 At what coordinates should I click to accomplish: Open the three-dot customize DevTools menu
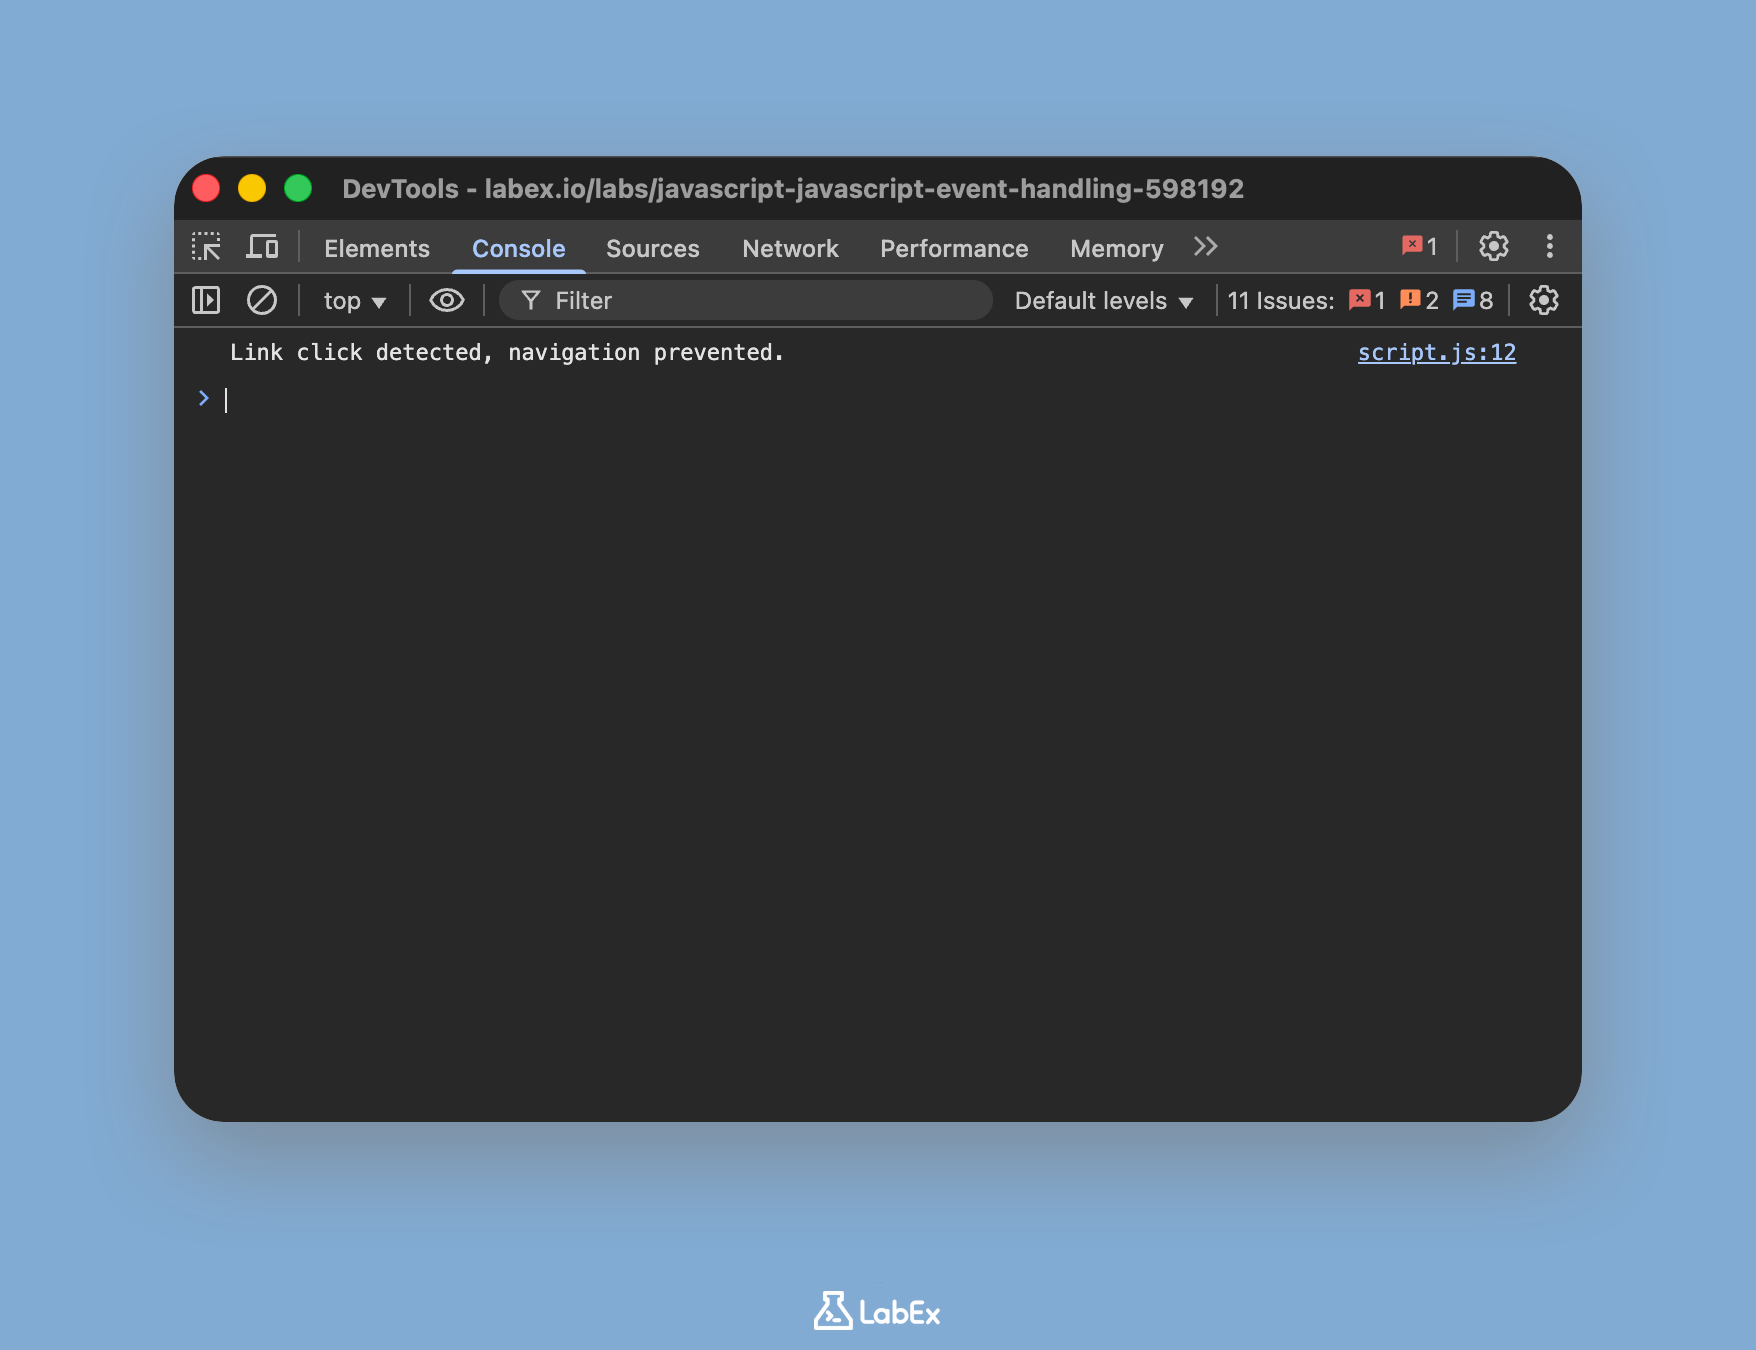pos(1549,247)
